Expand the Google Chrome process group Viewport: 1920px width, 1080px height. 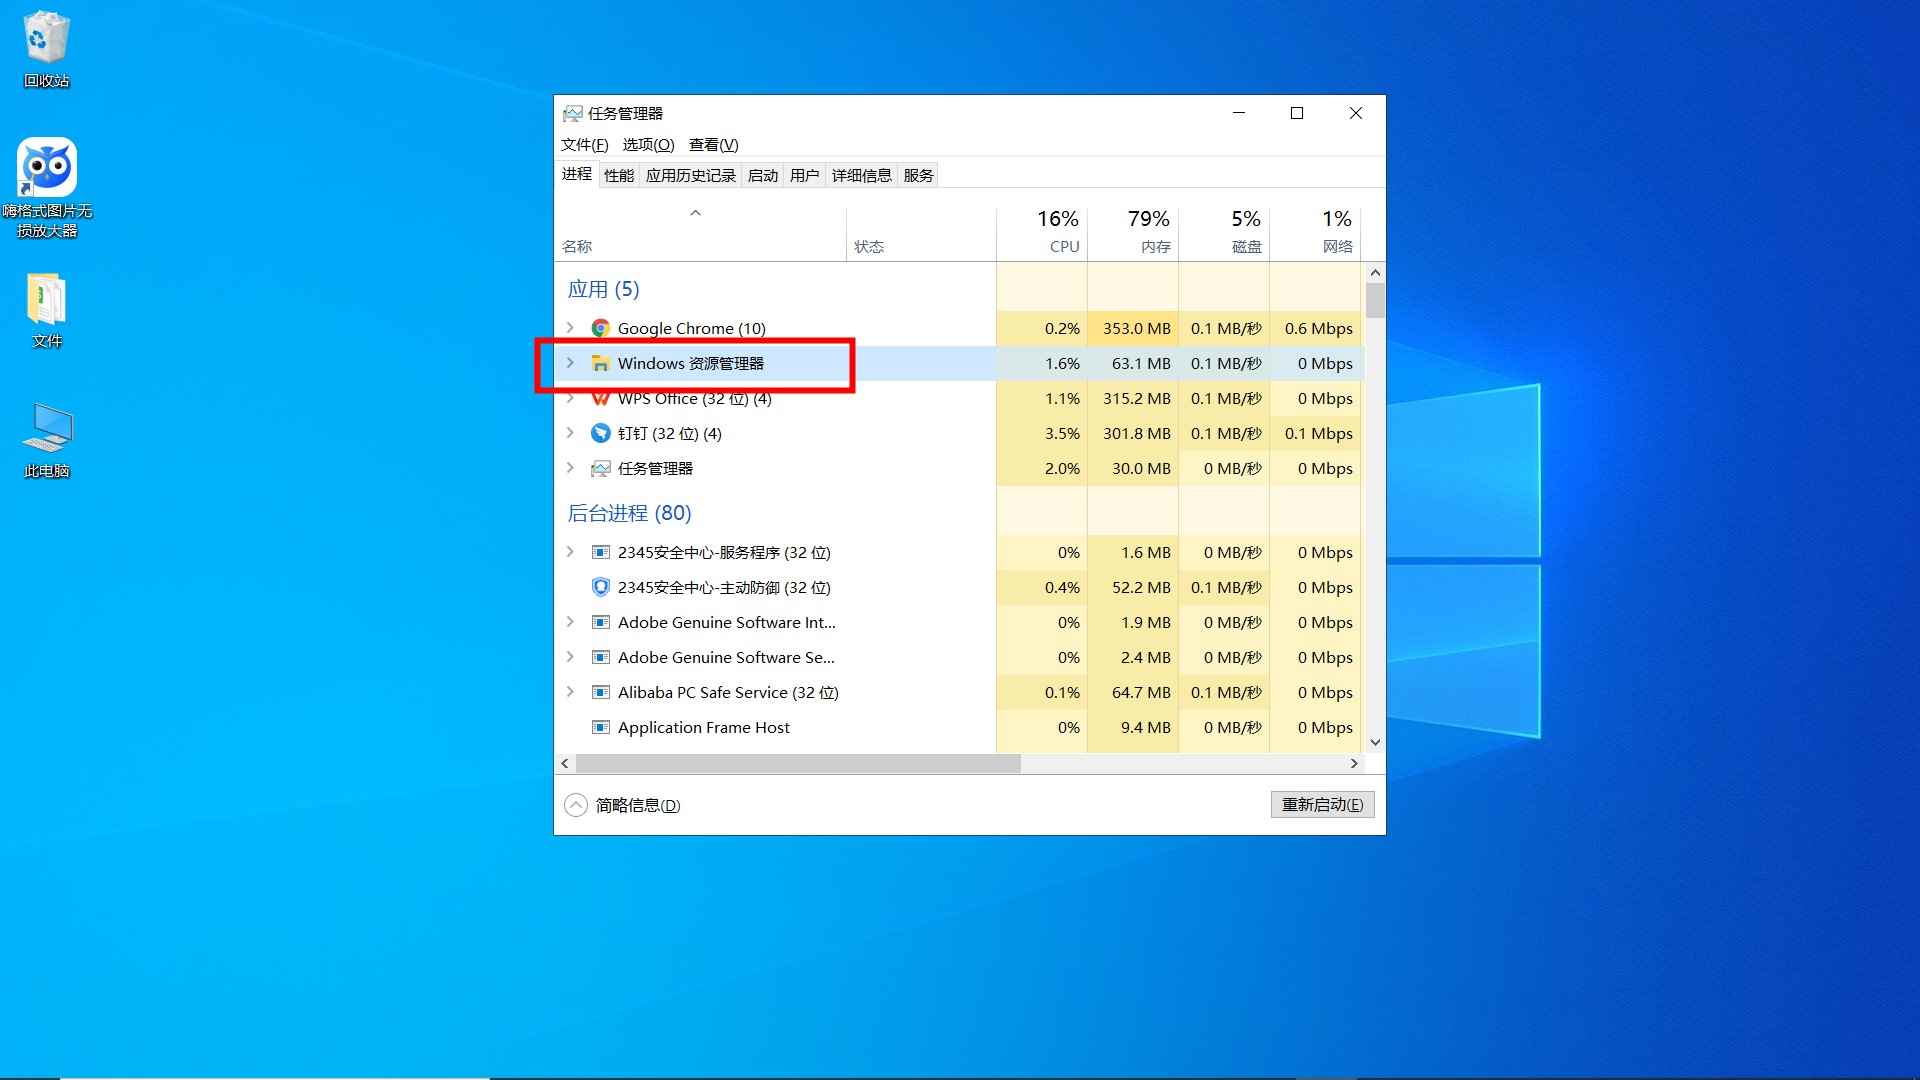coord(570,328)
